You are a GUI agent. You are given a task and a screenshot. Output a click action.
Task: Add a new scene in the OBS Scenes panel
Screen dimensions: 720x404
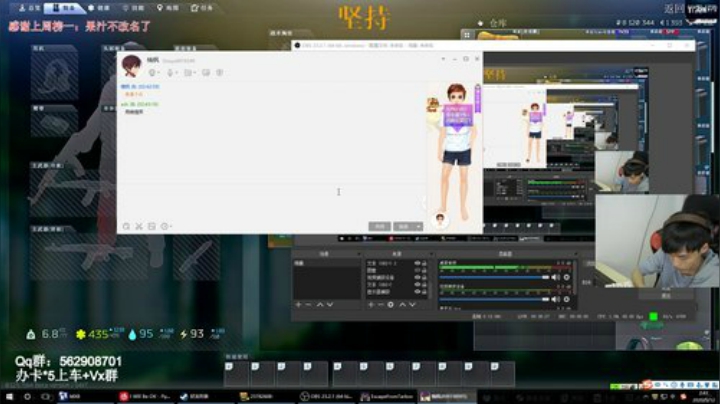pyautogui.click(x=298, y=304)
